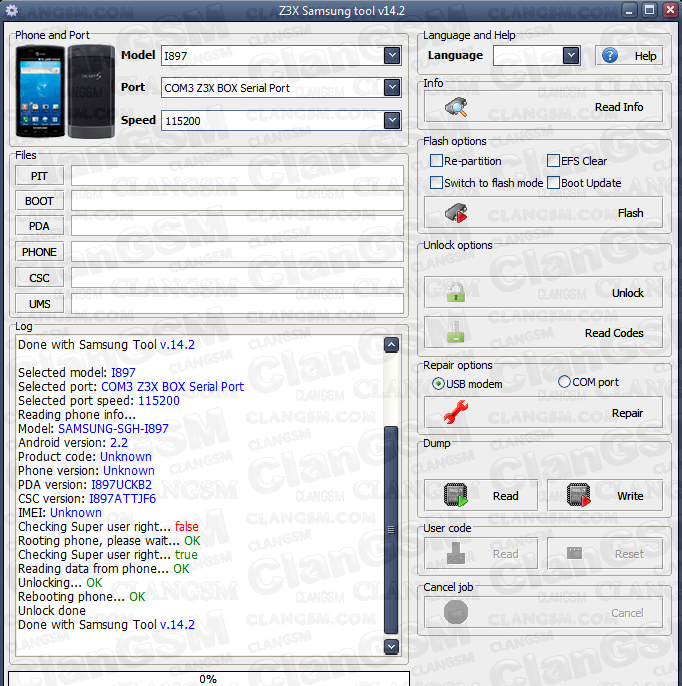Click the Read Info button label
The image size is (682, 686).
point(619,107)
